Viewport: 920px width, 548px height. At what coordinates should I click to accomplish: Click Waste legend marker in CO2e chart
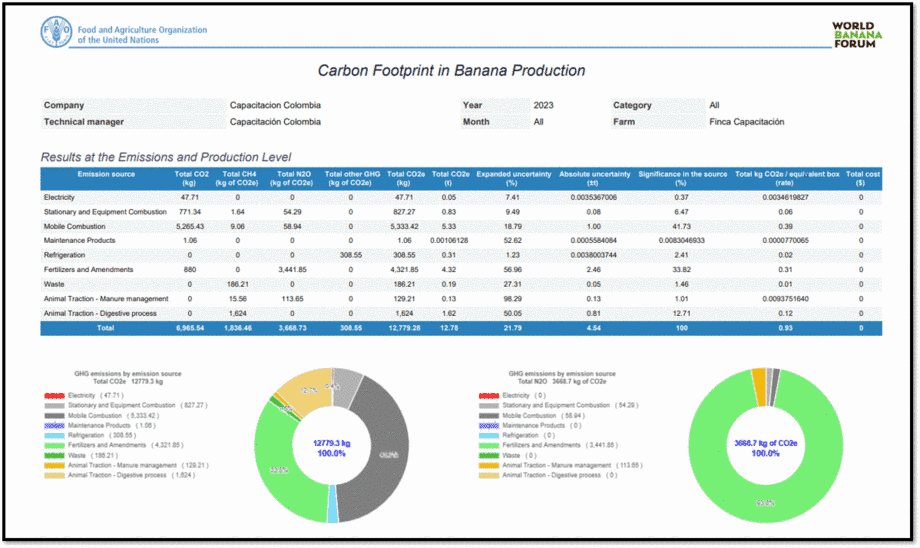(x=52, y=456)
